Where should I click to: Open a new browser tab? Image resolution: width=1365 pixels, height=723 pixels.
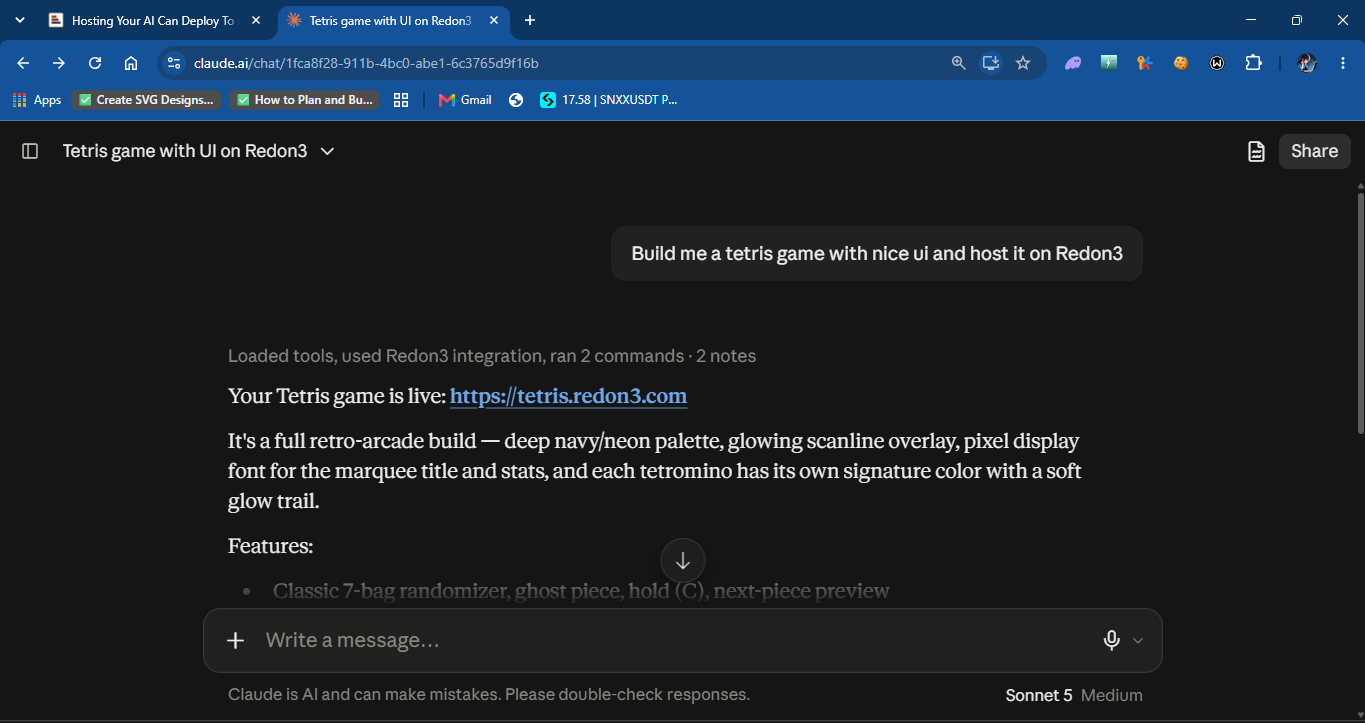click(x=530, y=20)
